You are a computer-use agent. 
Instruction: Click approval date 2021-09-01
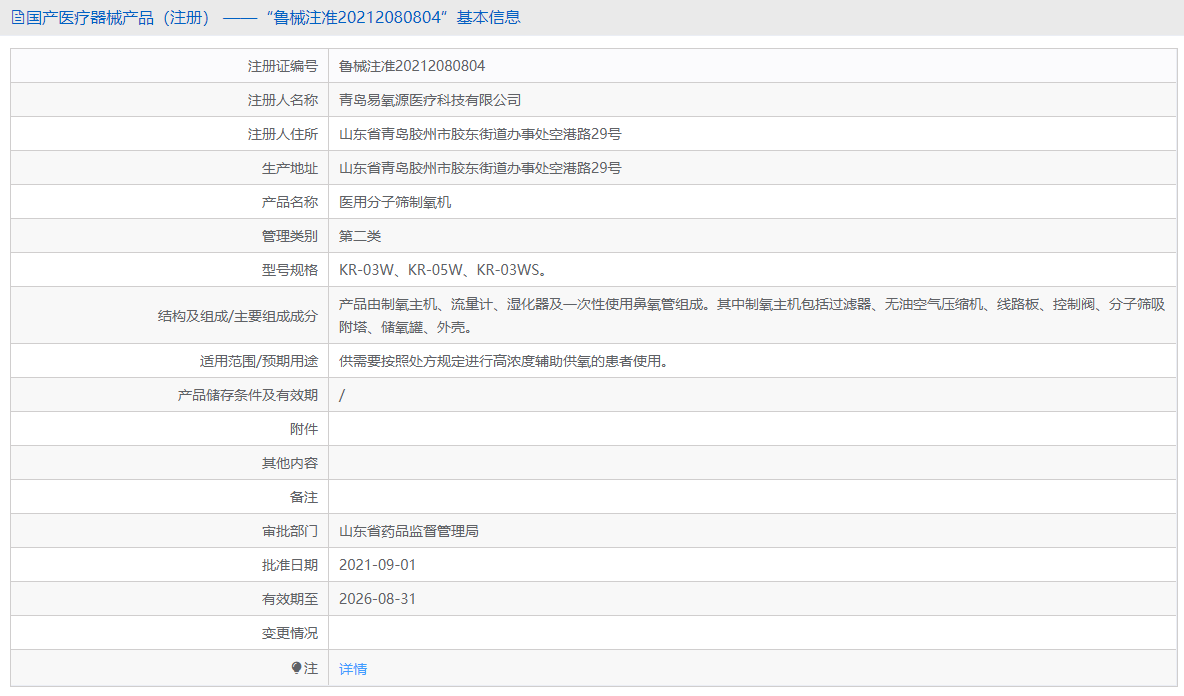(x=377, y=565)
